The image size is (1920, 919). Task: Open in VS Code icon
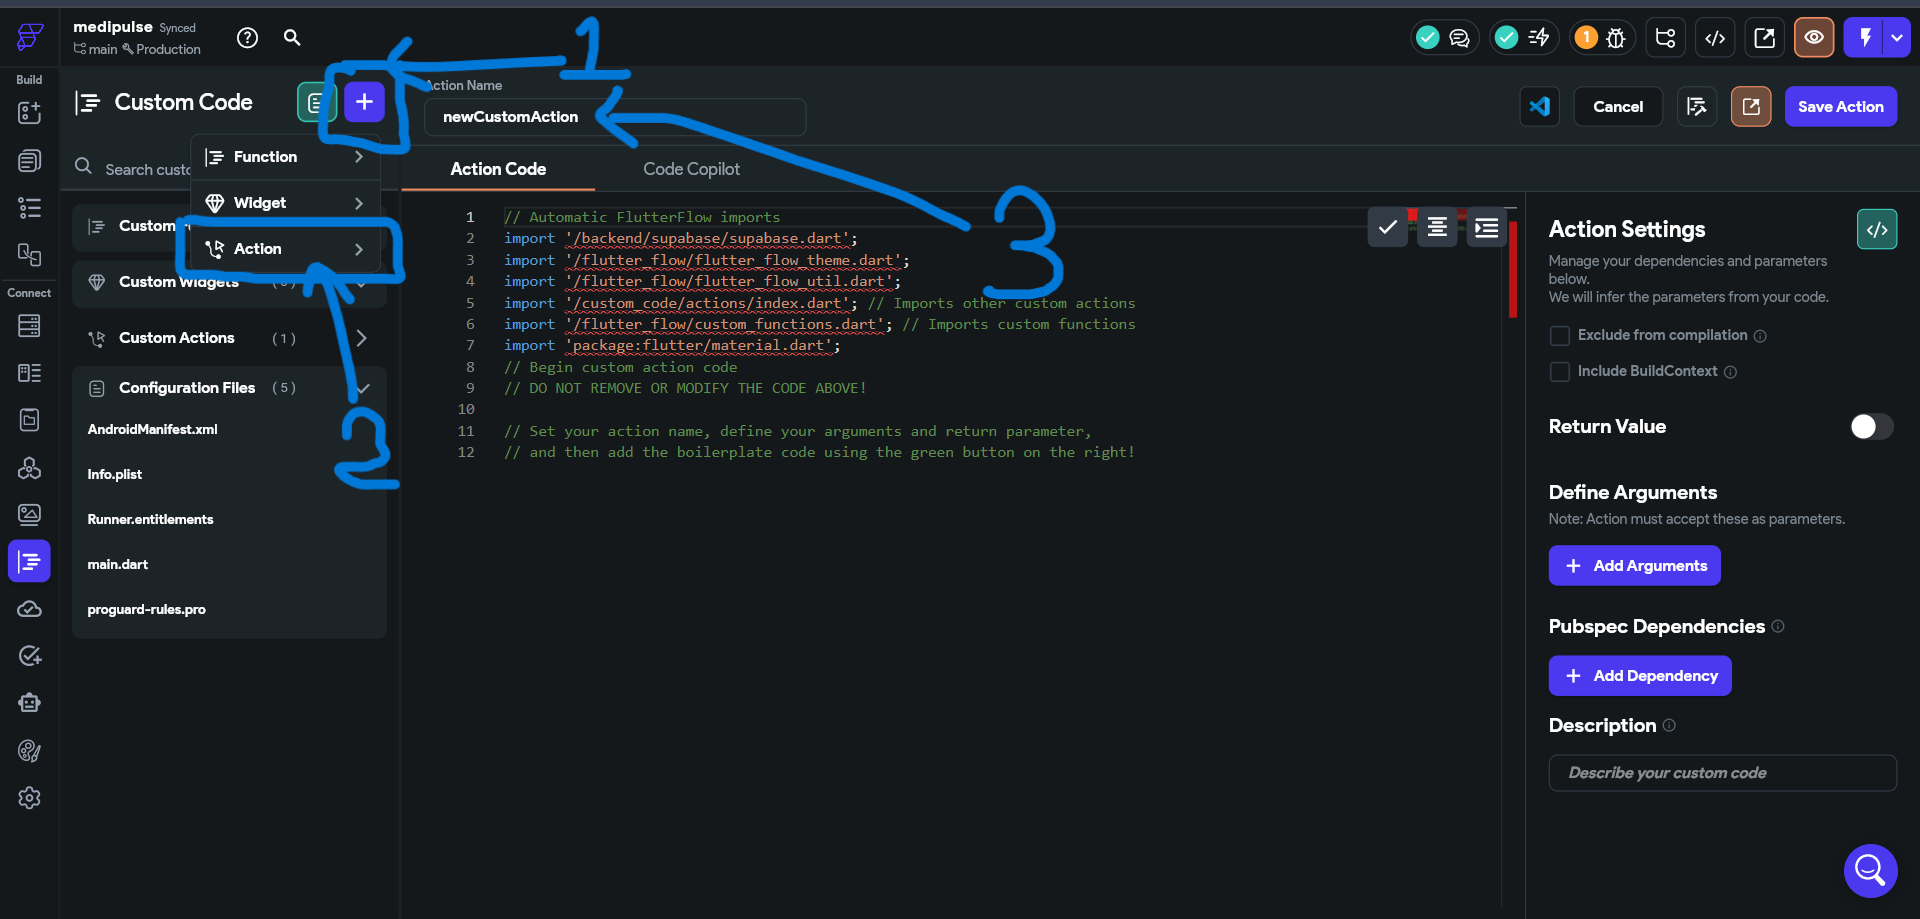click(1539, 107)
